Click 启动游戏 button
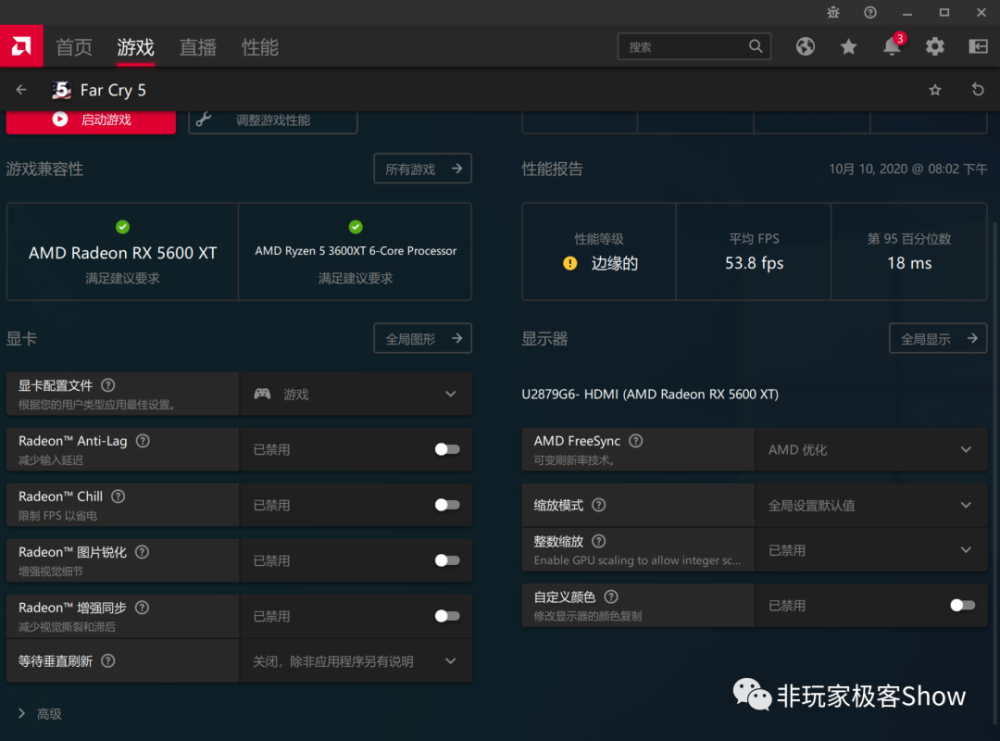This screenshot has width=1000, height=741. tap(91, 121)
